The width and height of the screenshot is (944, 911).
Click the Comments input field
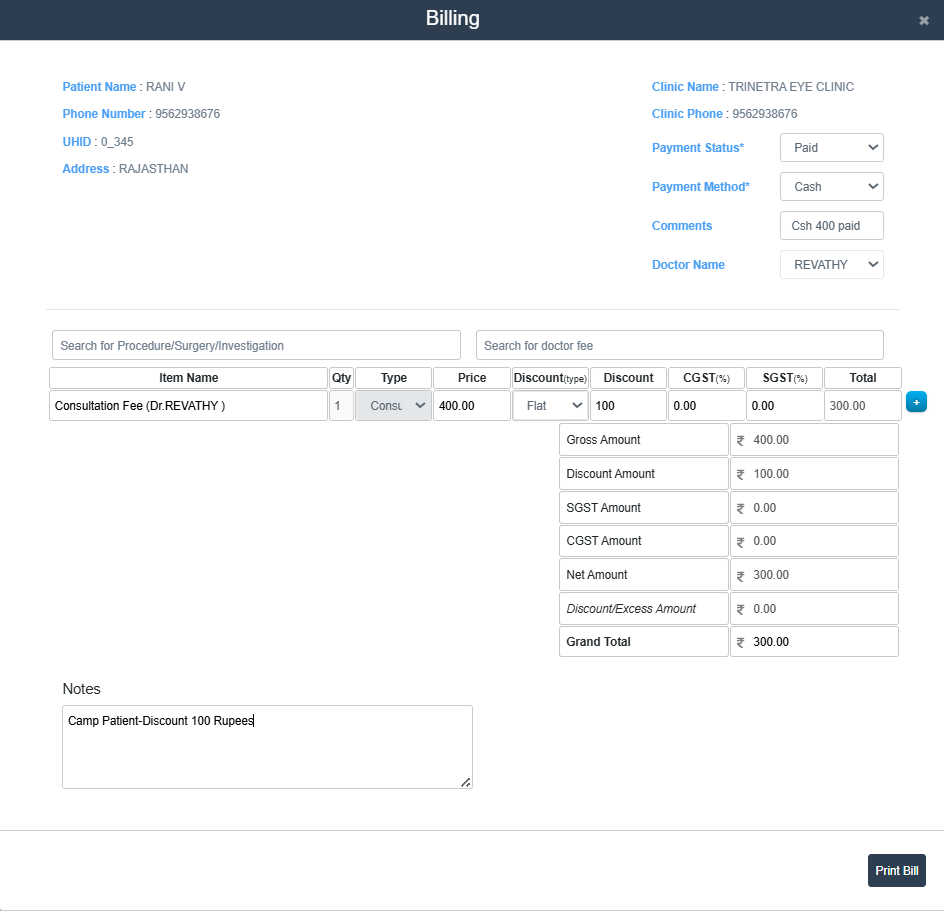[x=831, y=226]
